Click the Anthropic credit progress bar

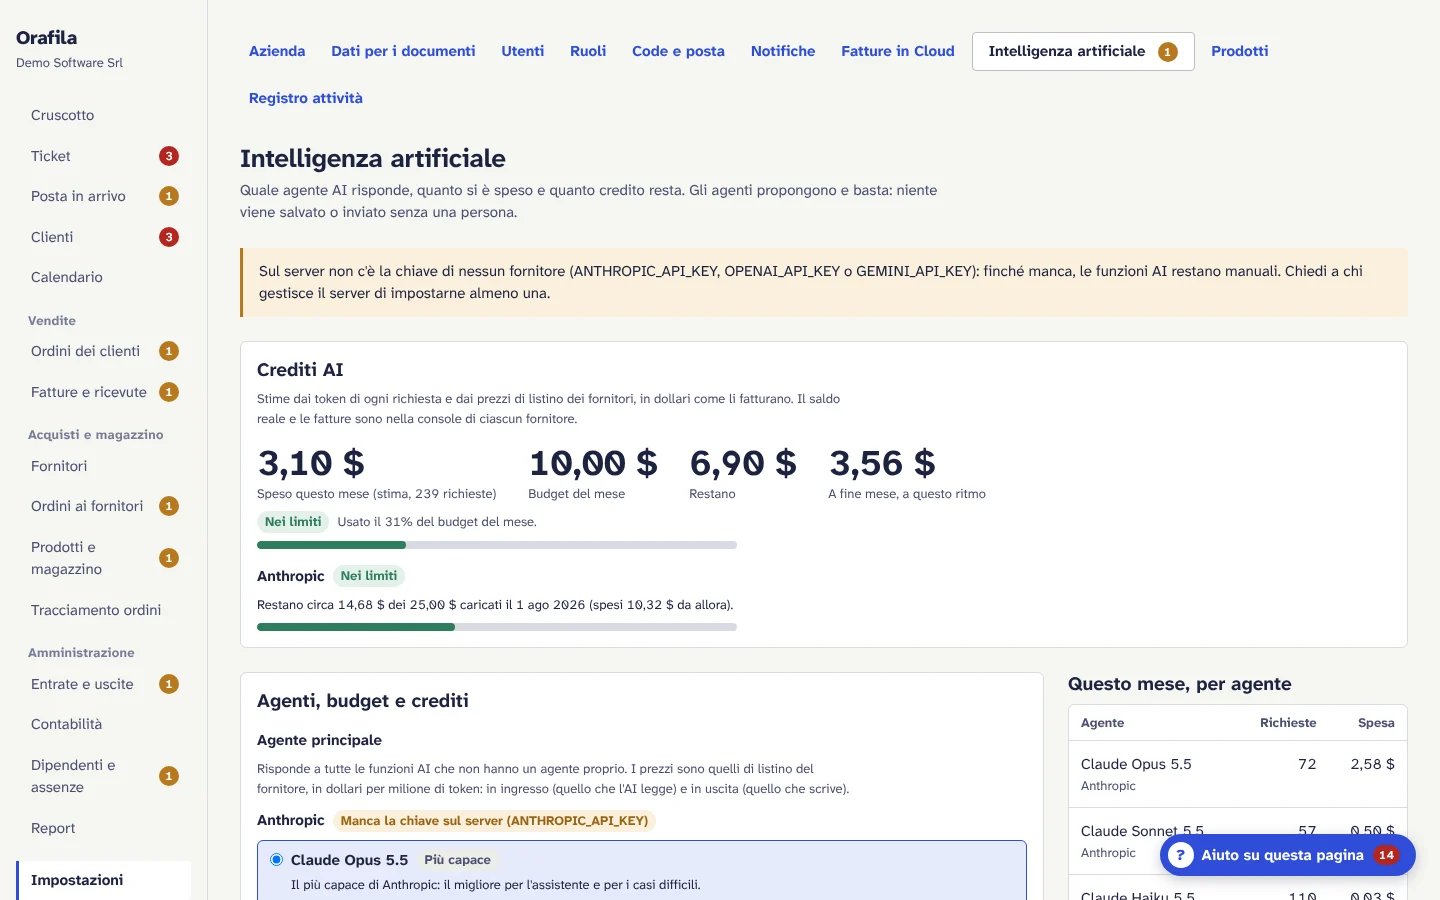pyautogui.click(x=497, y=627)
